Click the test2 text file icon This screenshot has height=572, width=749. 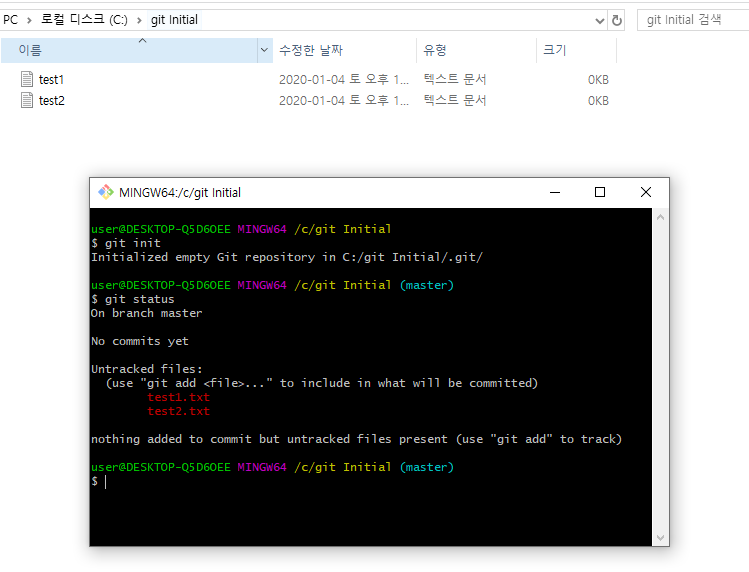coord(27,100)
